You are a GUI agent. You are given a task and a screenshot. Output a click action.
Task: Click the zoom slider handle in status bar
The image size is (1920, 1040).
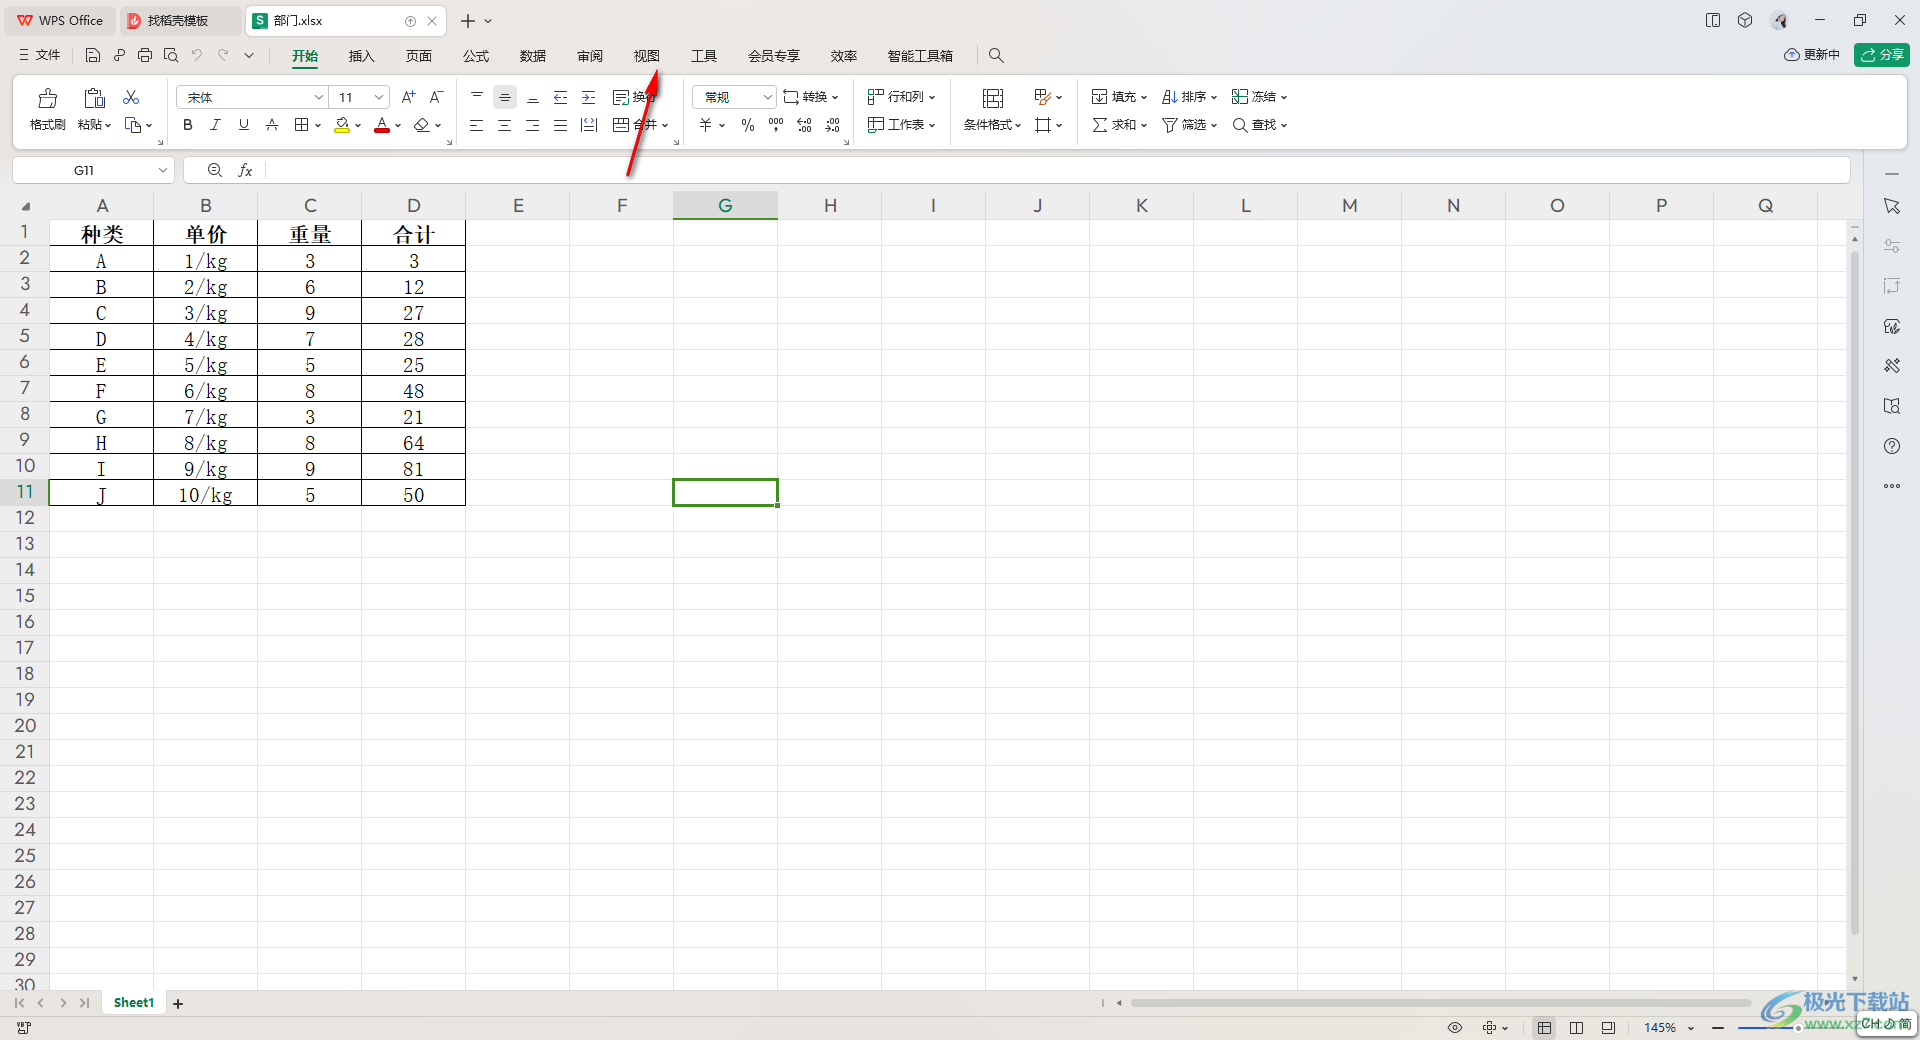tap(1797, 1028)
